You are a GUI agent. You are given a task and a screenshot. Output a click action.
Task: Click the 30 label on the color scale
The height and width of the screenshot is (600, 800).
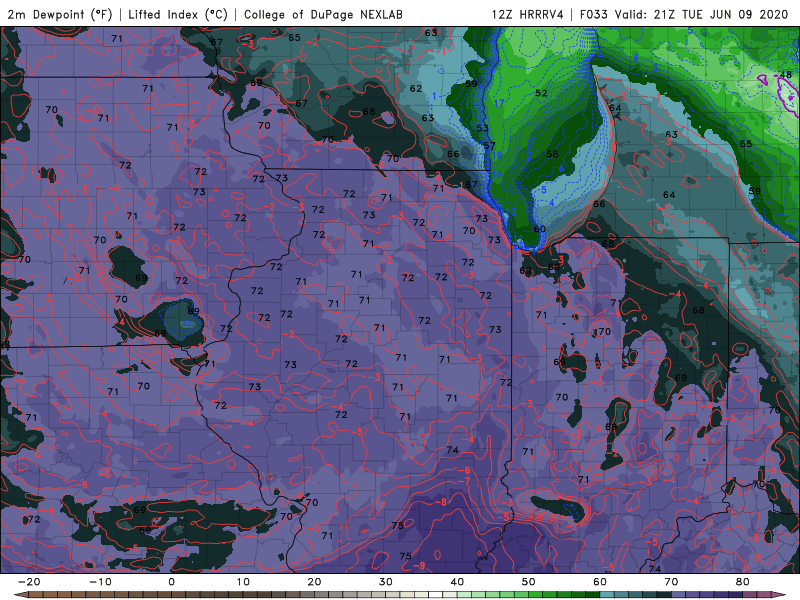coord(386,582)
